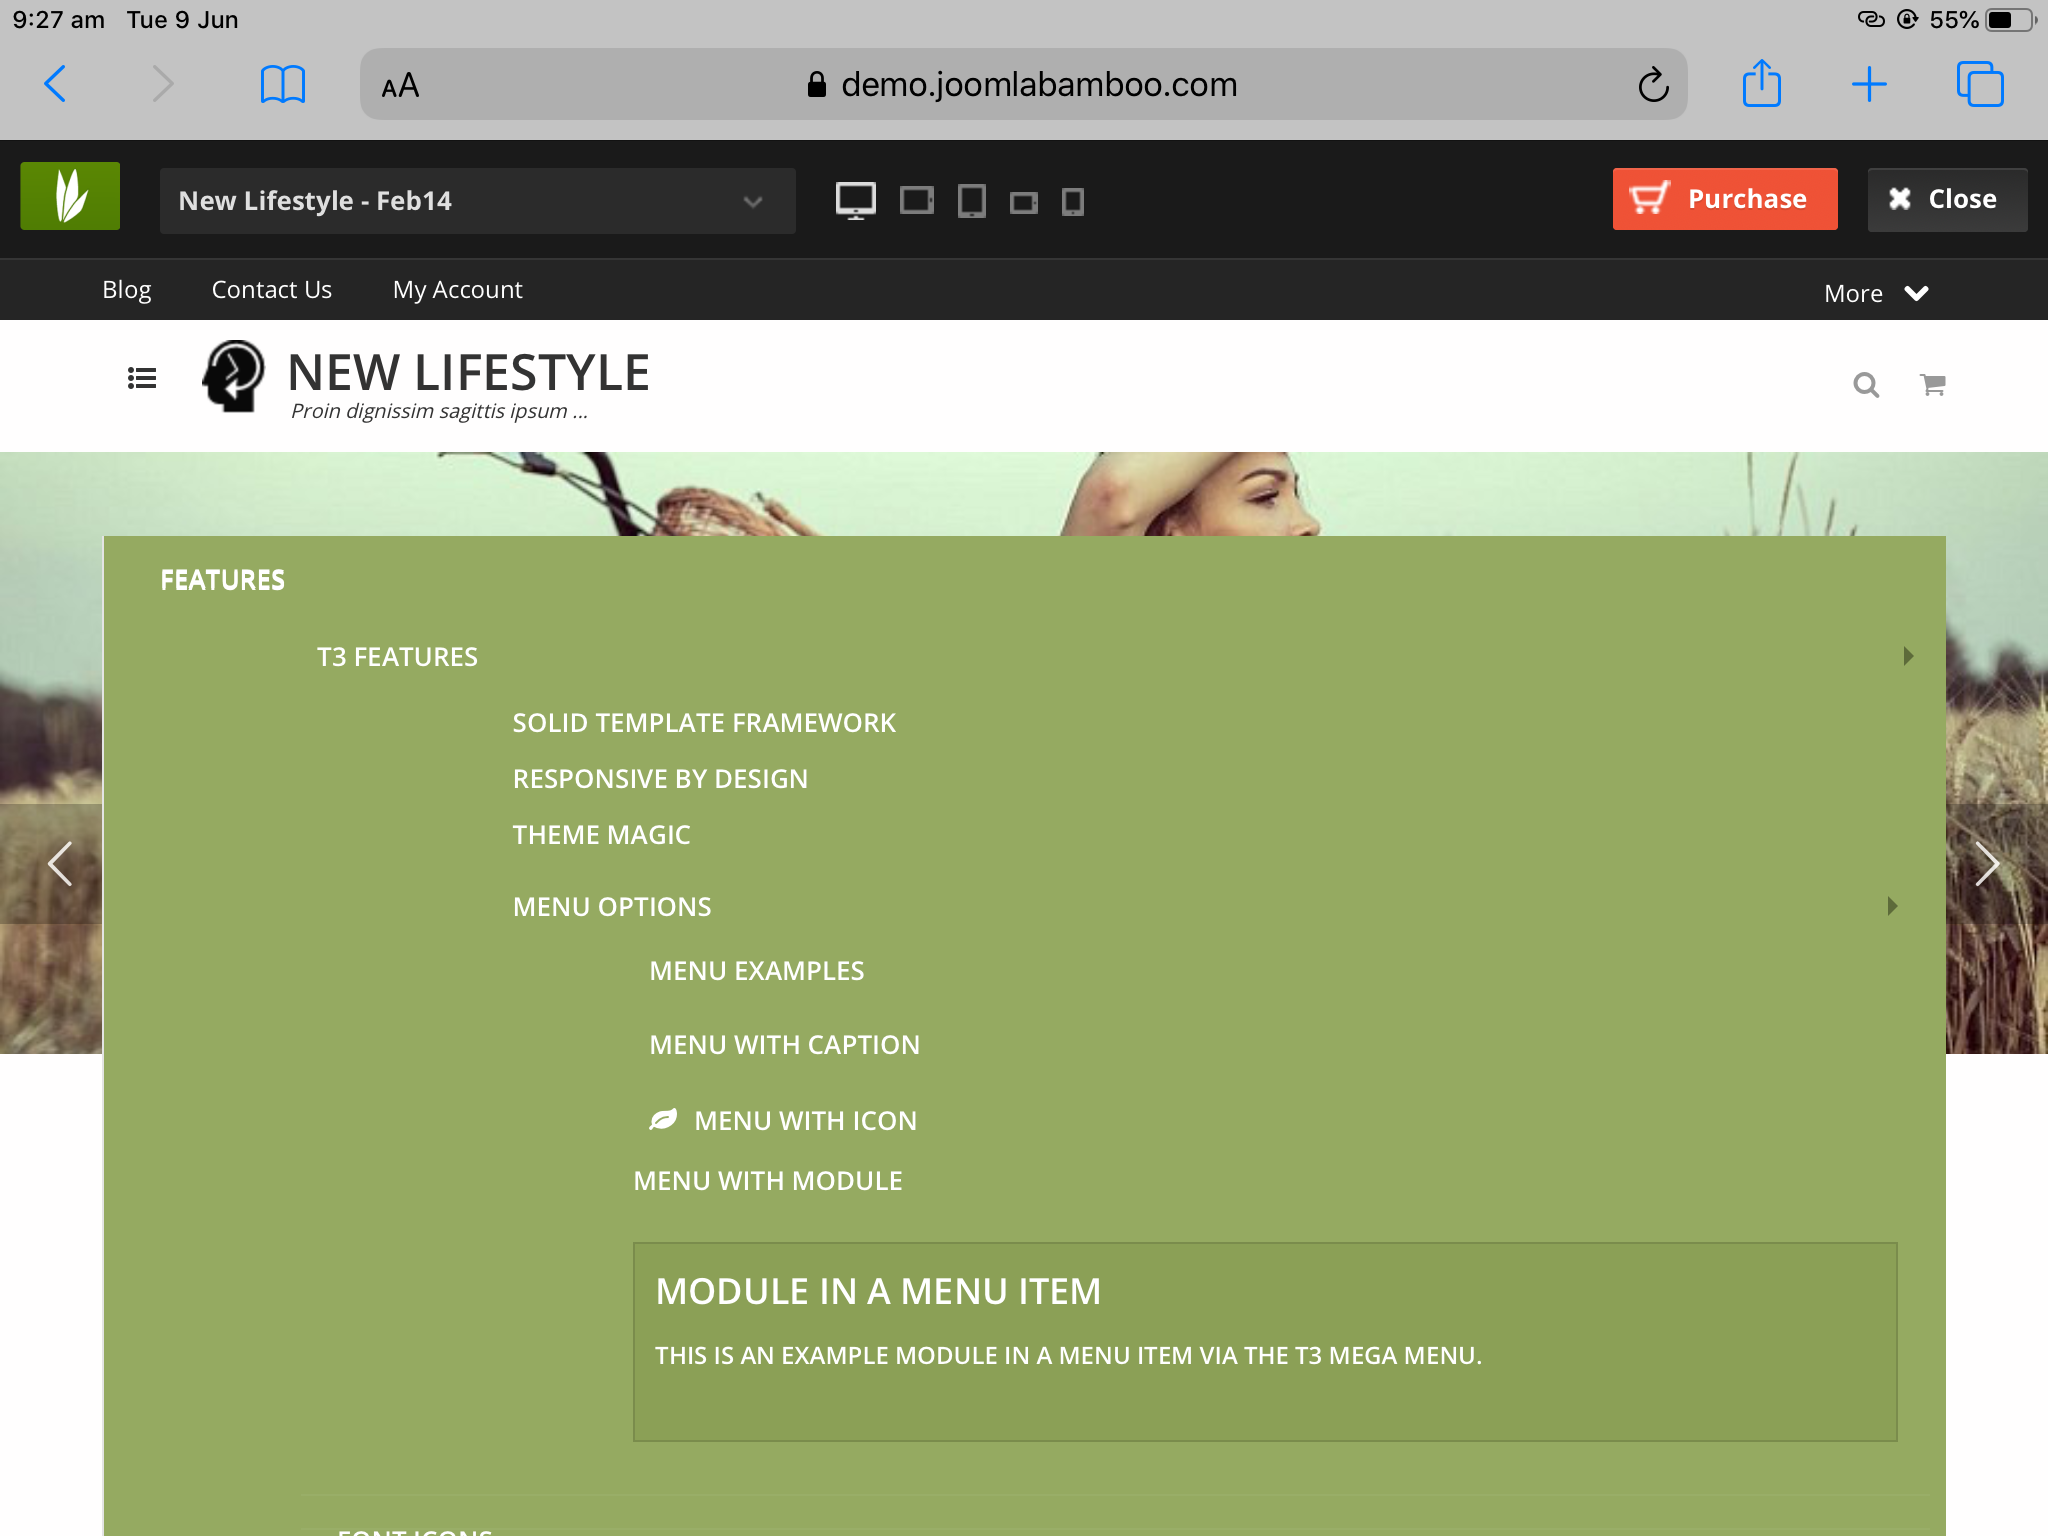Viewport: 2048px width, 1536px height.
Task: Select the desktop preview device icon
Action: (x=856, y=200)
